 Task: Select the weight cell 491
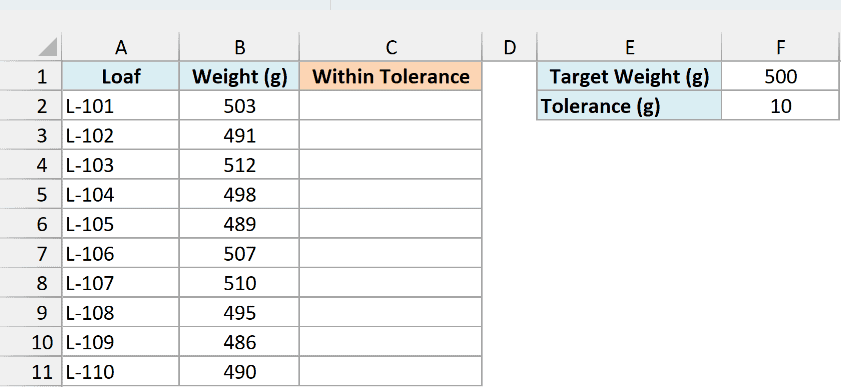(x=239, y=135)
